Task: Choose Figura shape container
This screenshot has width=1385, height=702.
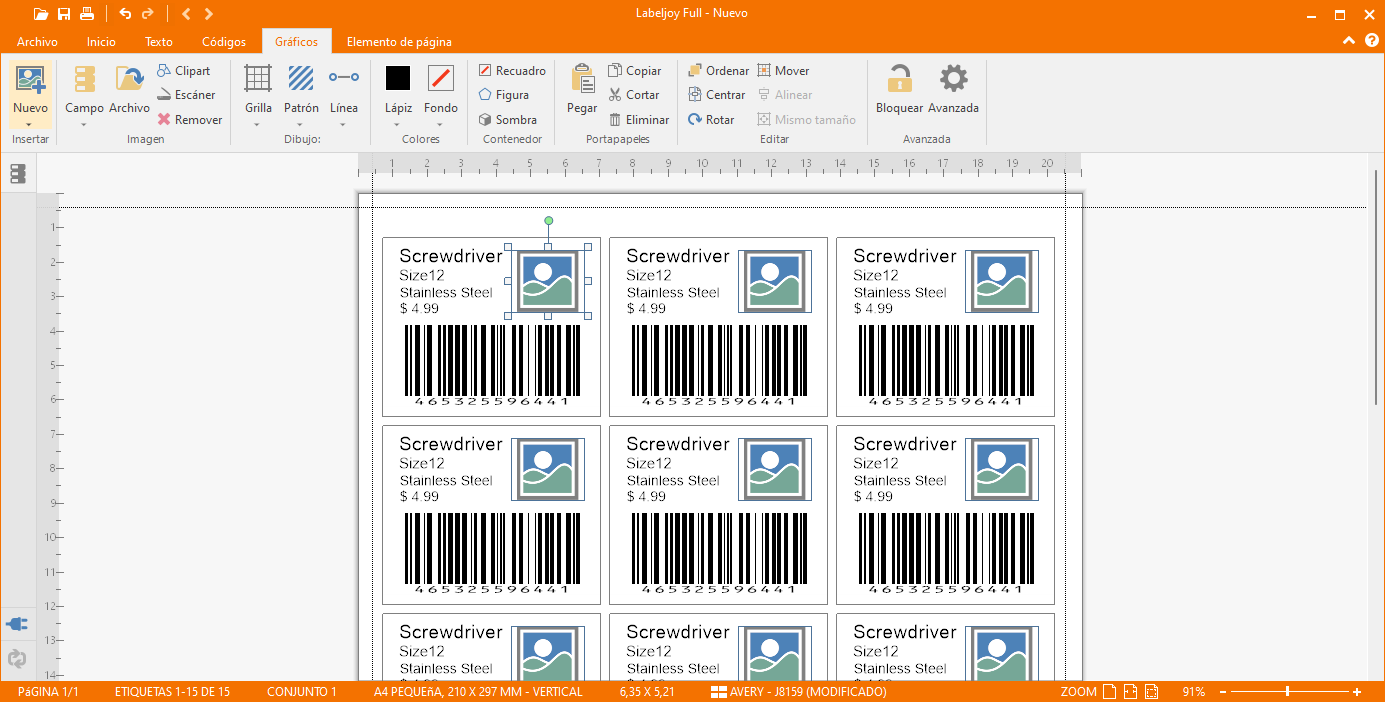Action: [x=504, y=95]
